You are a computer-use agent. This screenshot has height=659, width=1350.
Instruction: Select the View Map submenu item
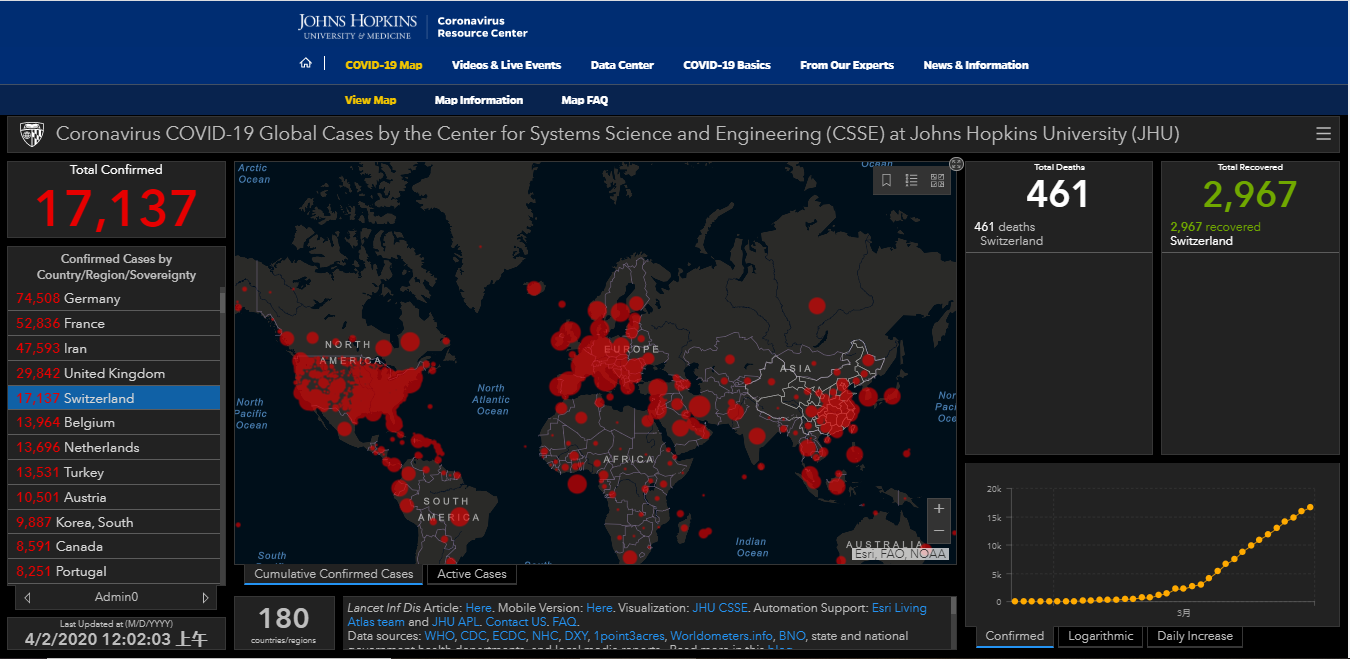pyautogui.click(x=370, y=100)
